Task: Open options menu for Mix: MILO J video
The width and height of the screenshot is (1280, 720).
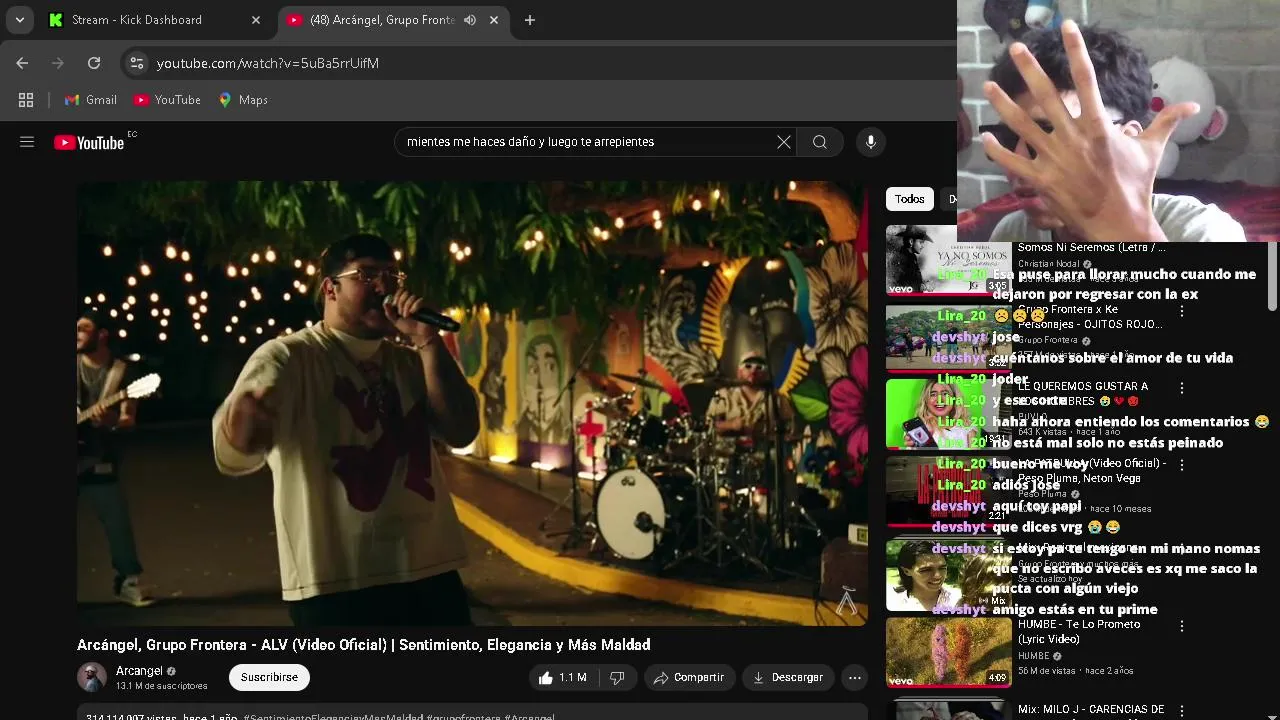Action: [1182, 711]
